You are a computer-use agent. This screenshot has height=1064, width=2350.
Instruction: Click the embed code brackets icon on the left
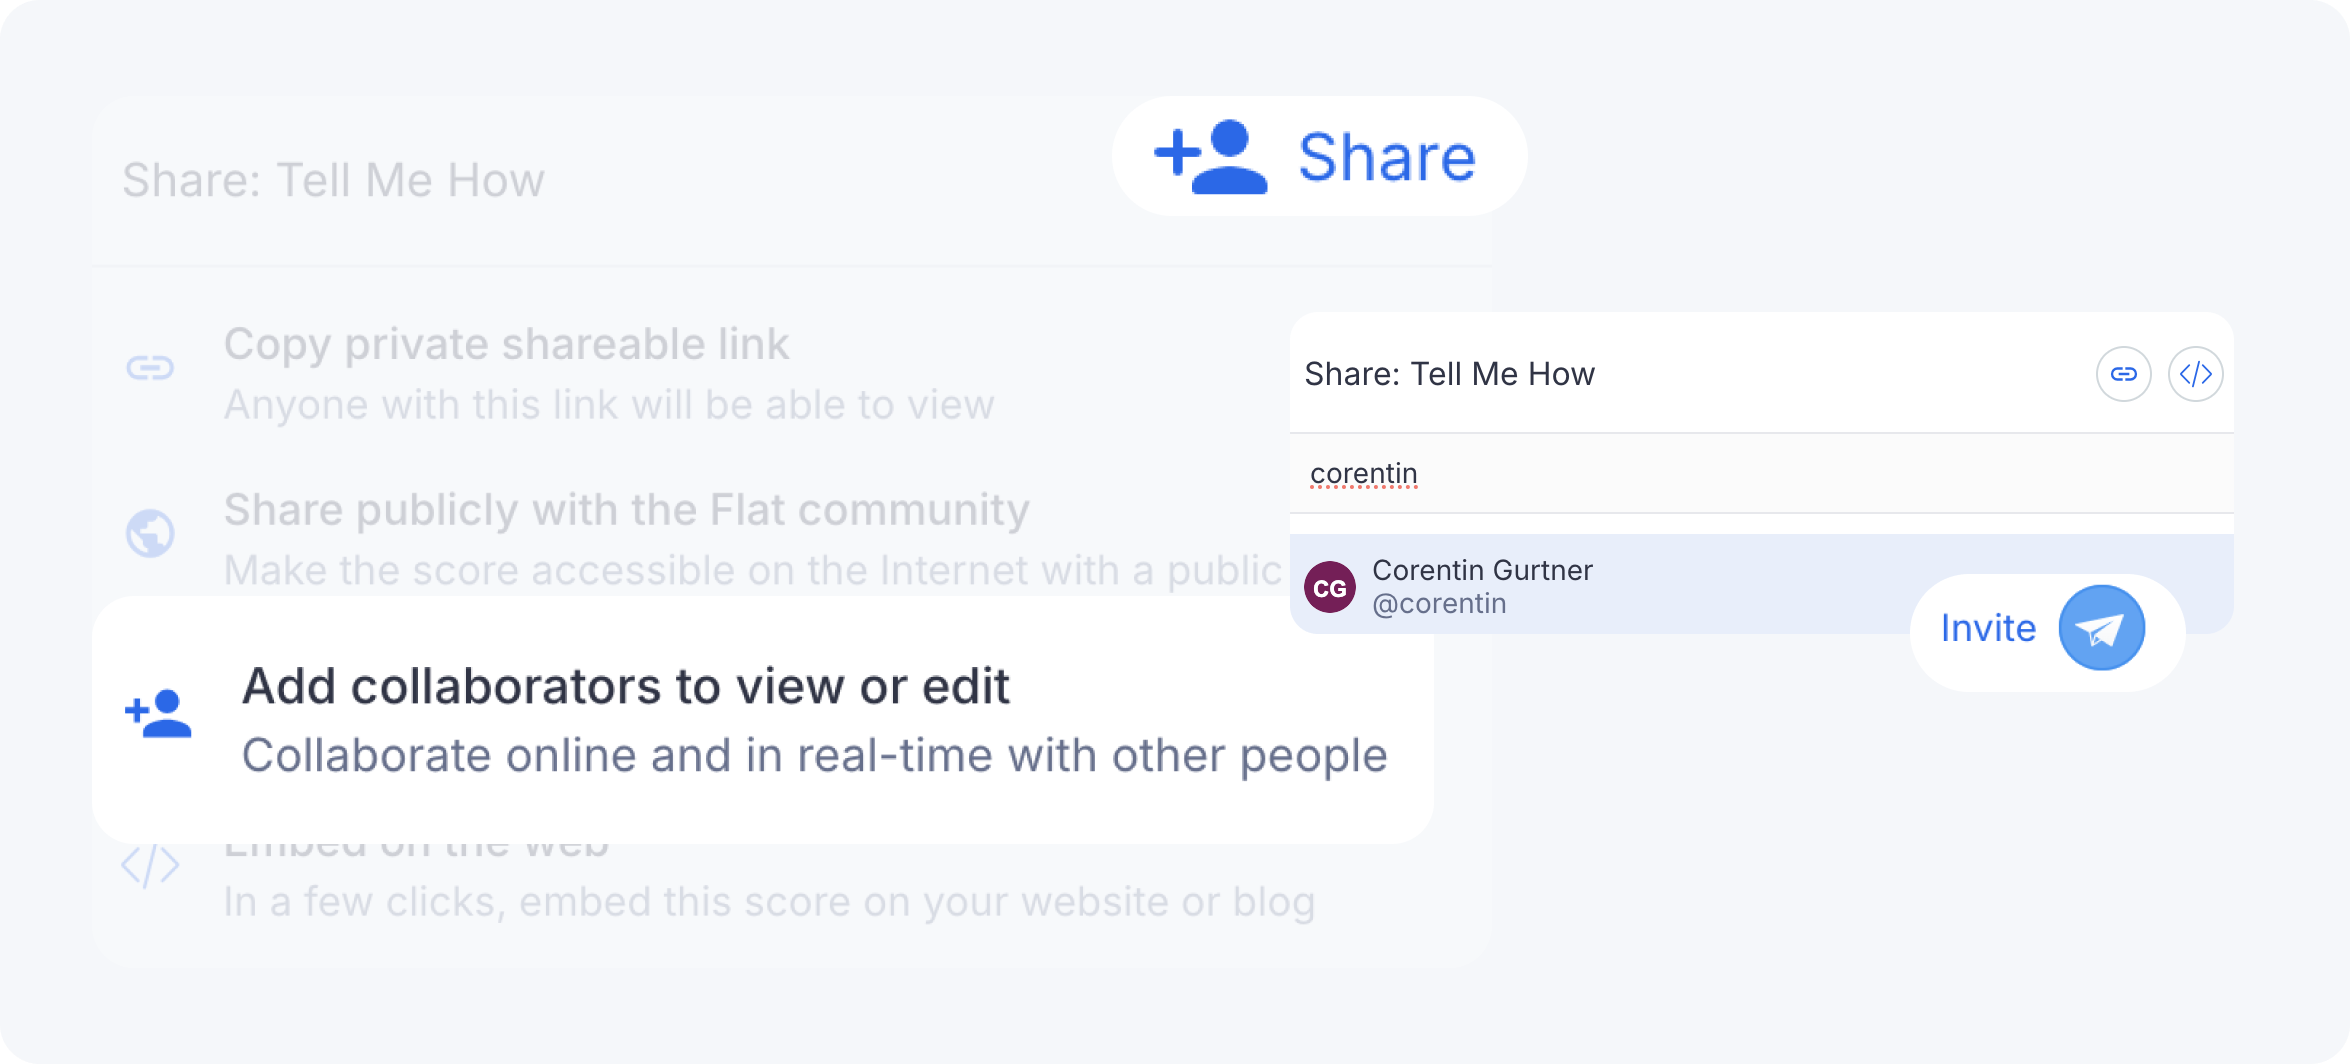click(150, 866)
